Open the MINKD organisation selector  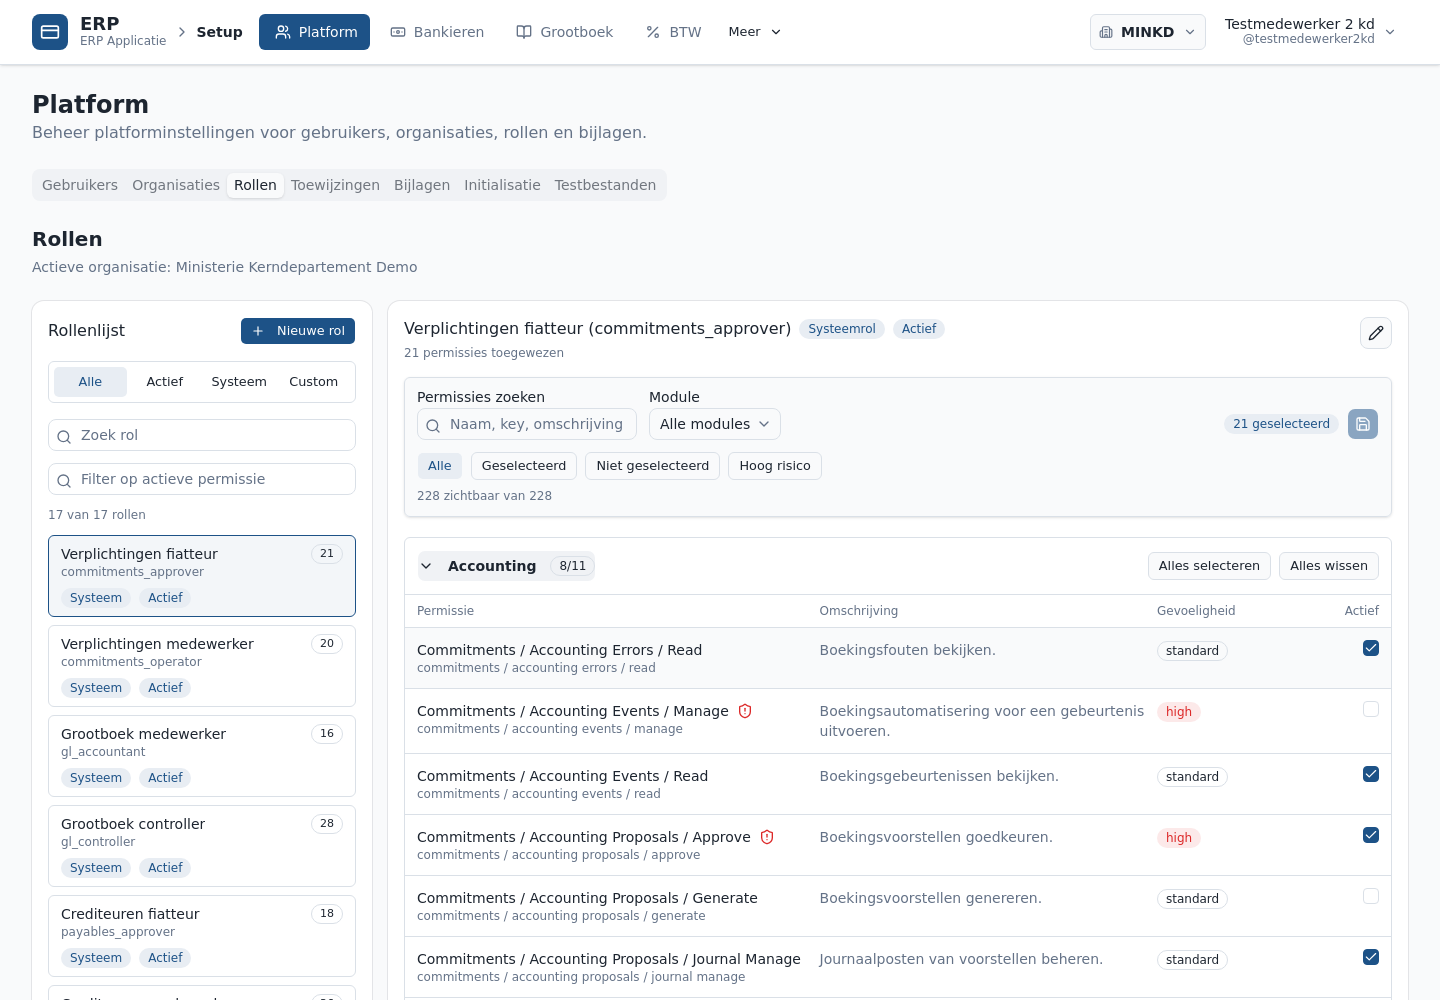[1148, 32]
